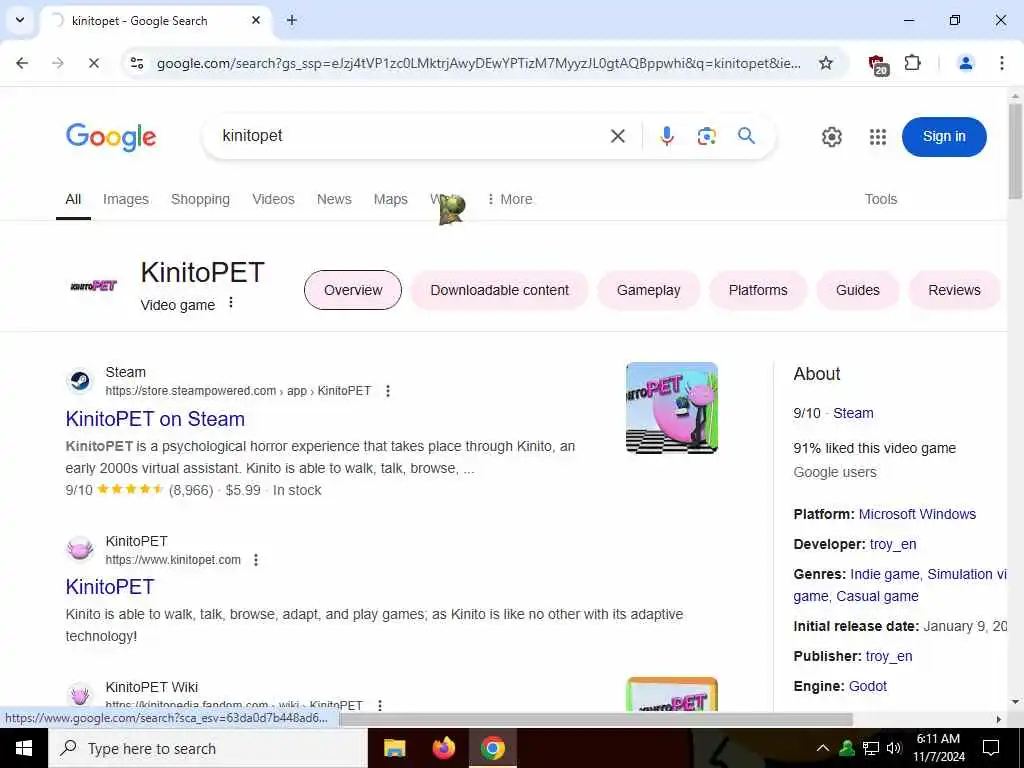Select the Reviews chip

coord(954,290)
